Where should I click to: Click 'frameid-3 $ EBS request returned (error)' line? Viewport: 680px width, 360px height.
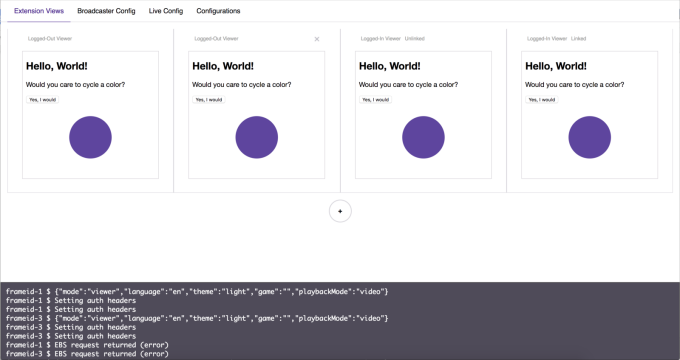point(87,354)
